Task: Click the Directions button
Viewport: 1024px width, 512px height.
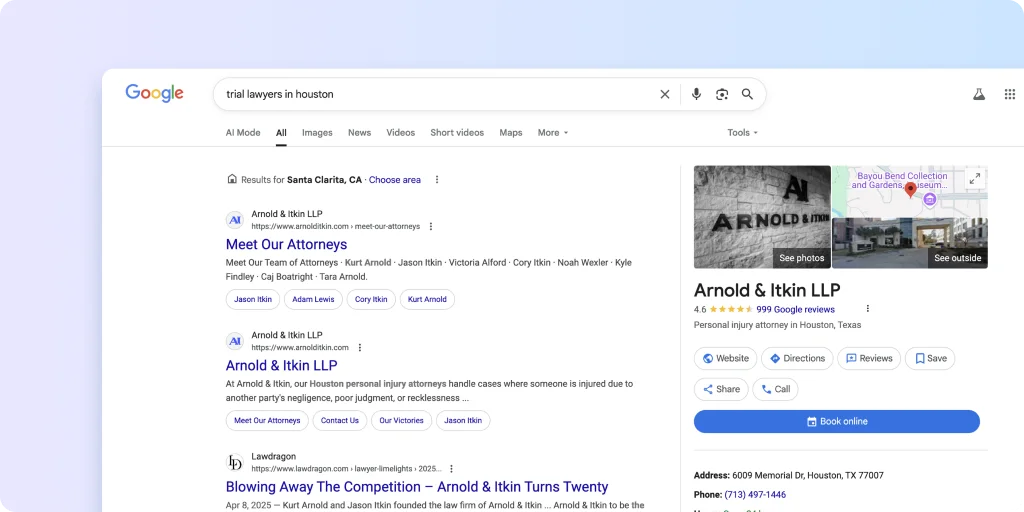Action: [x=797, y=359]
